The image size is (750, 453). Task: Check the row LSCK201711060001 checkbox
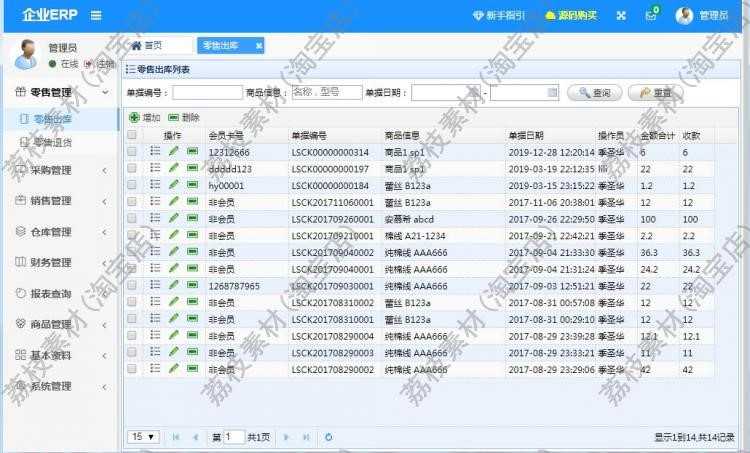(x=132, y=202)
